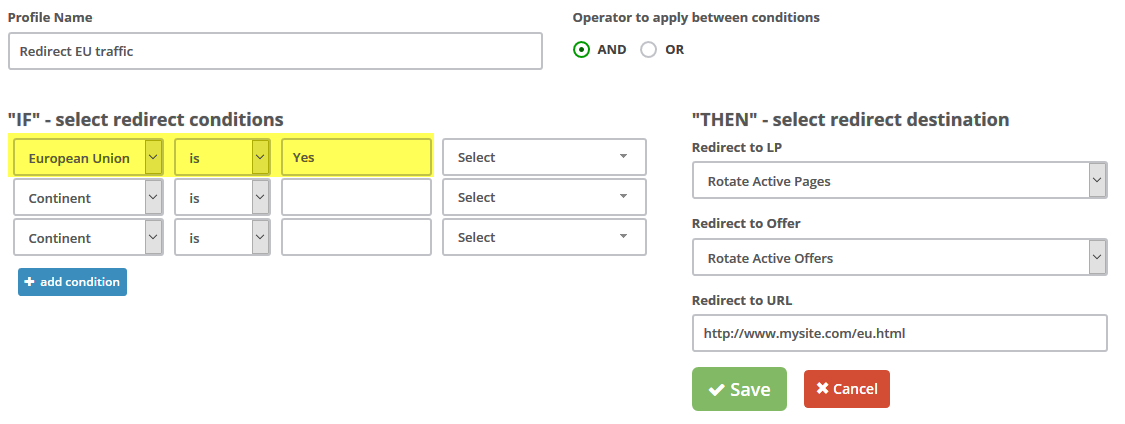Screen dimensions: 1125x424
Task: Open the European Union condition dropdown
Action: point(88,157)
